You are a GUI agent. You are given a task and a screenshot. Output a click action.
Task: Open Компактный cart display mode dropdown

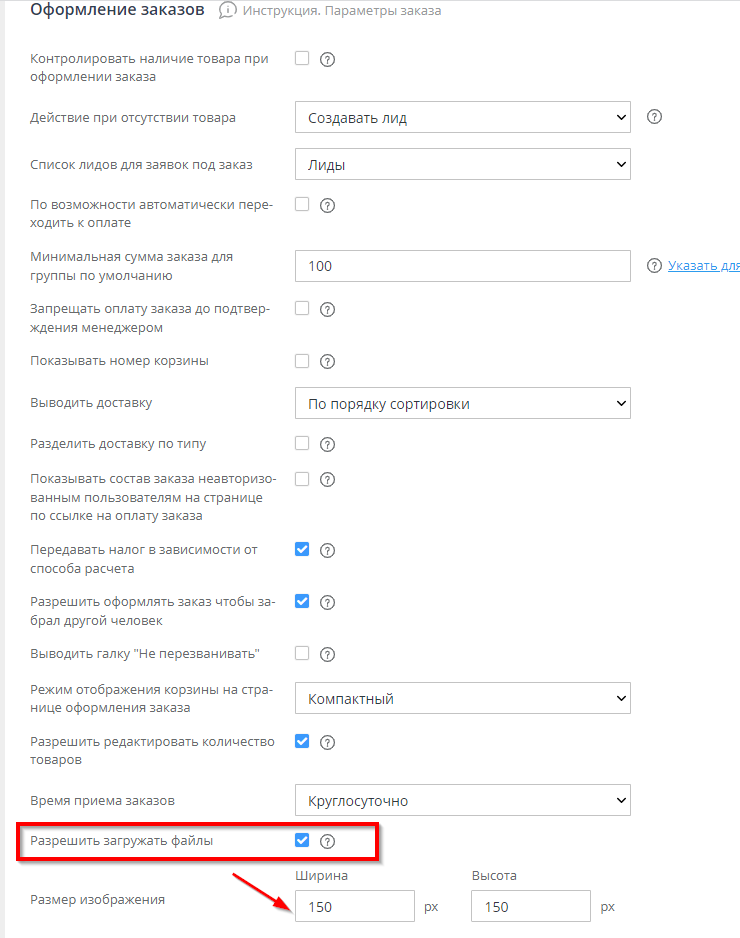click(x=462, y=698)
